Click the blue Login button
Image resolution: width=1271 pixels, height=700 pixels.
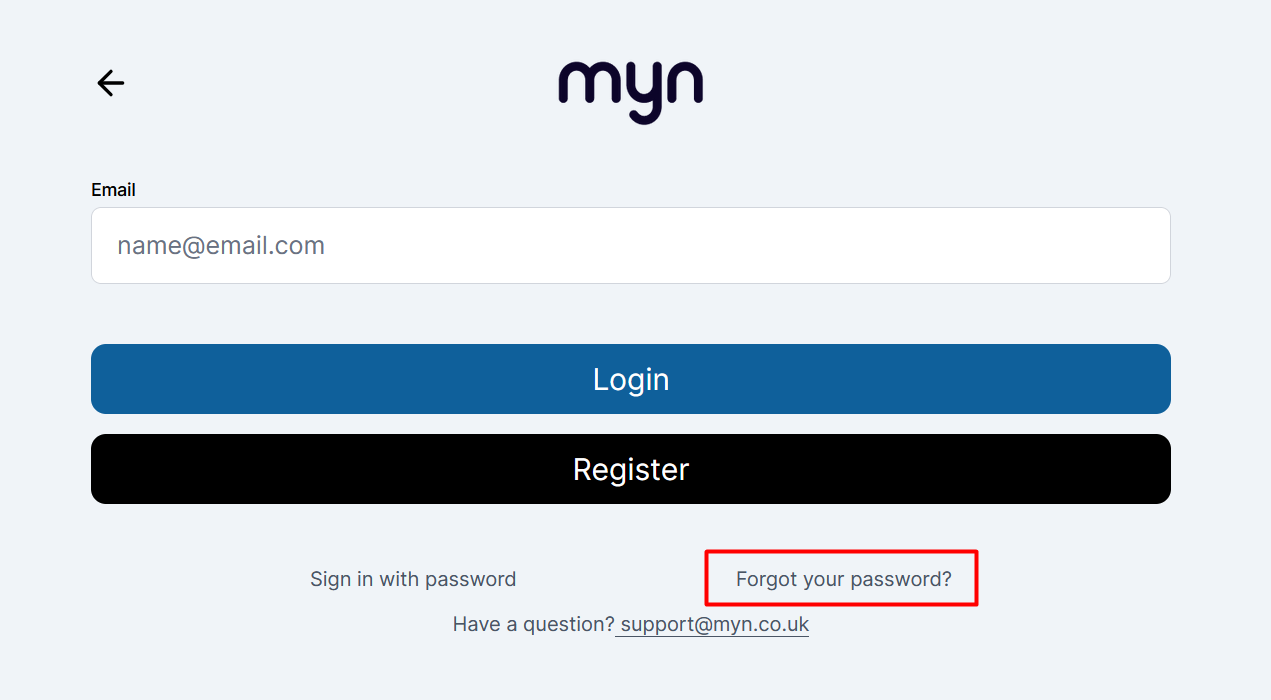tap(631, 379)
